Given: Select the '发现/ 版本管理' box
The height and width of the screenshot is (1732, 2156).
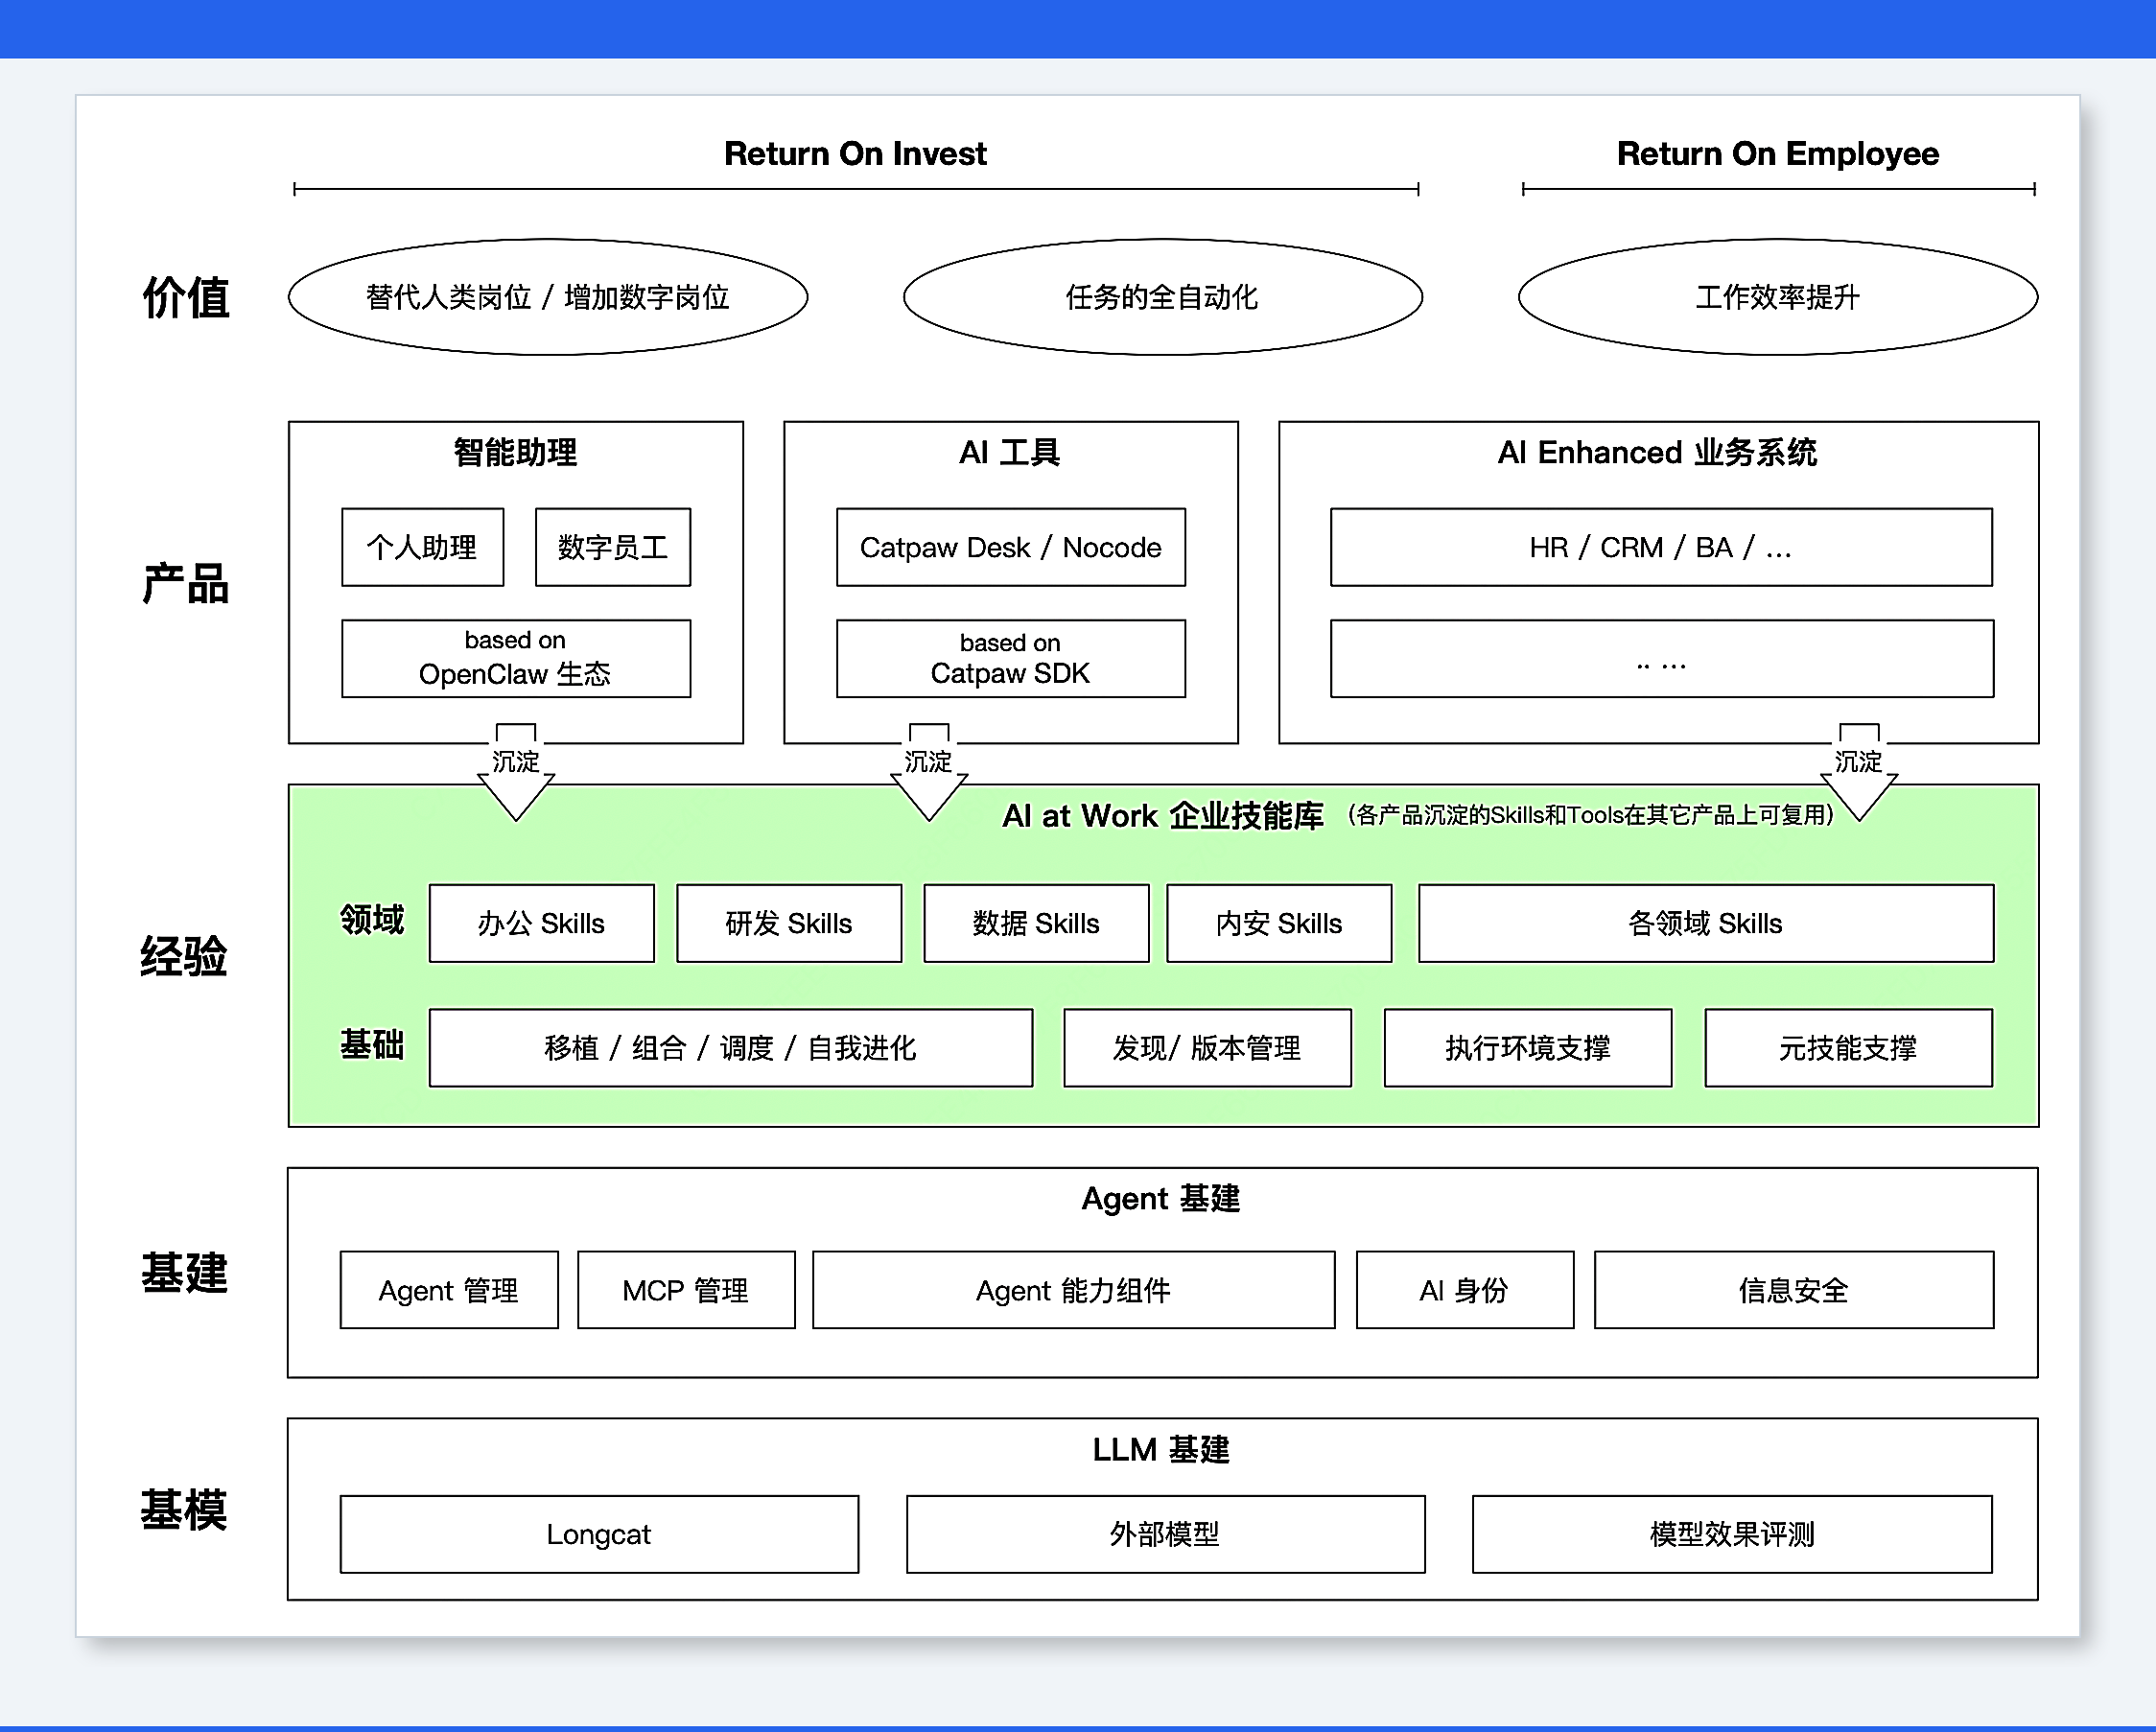Looking at the screenshot, I should pyautogui.click(x=1207, y=1048).
